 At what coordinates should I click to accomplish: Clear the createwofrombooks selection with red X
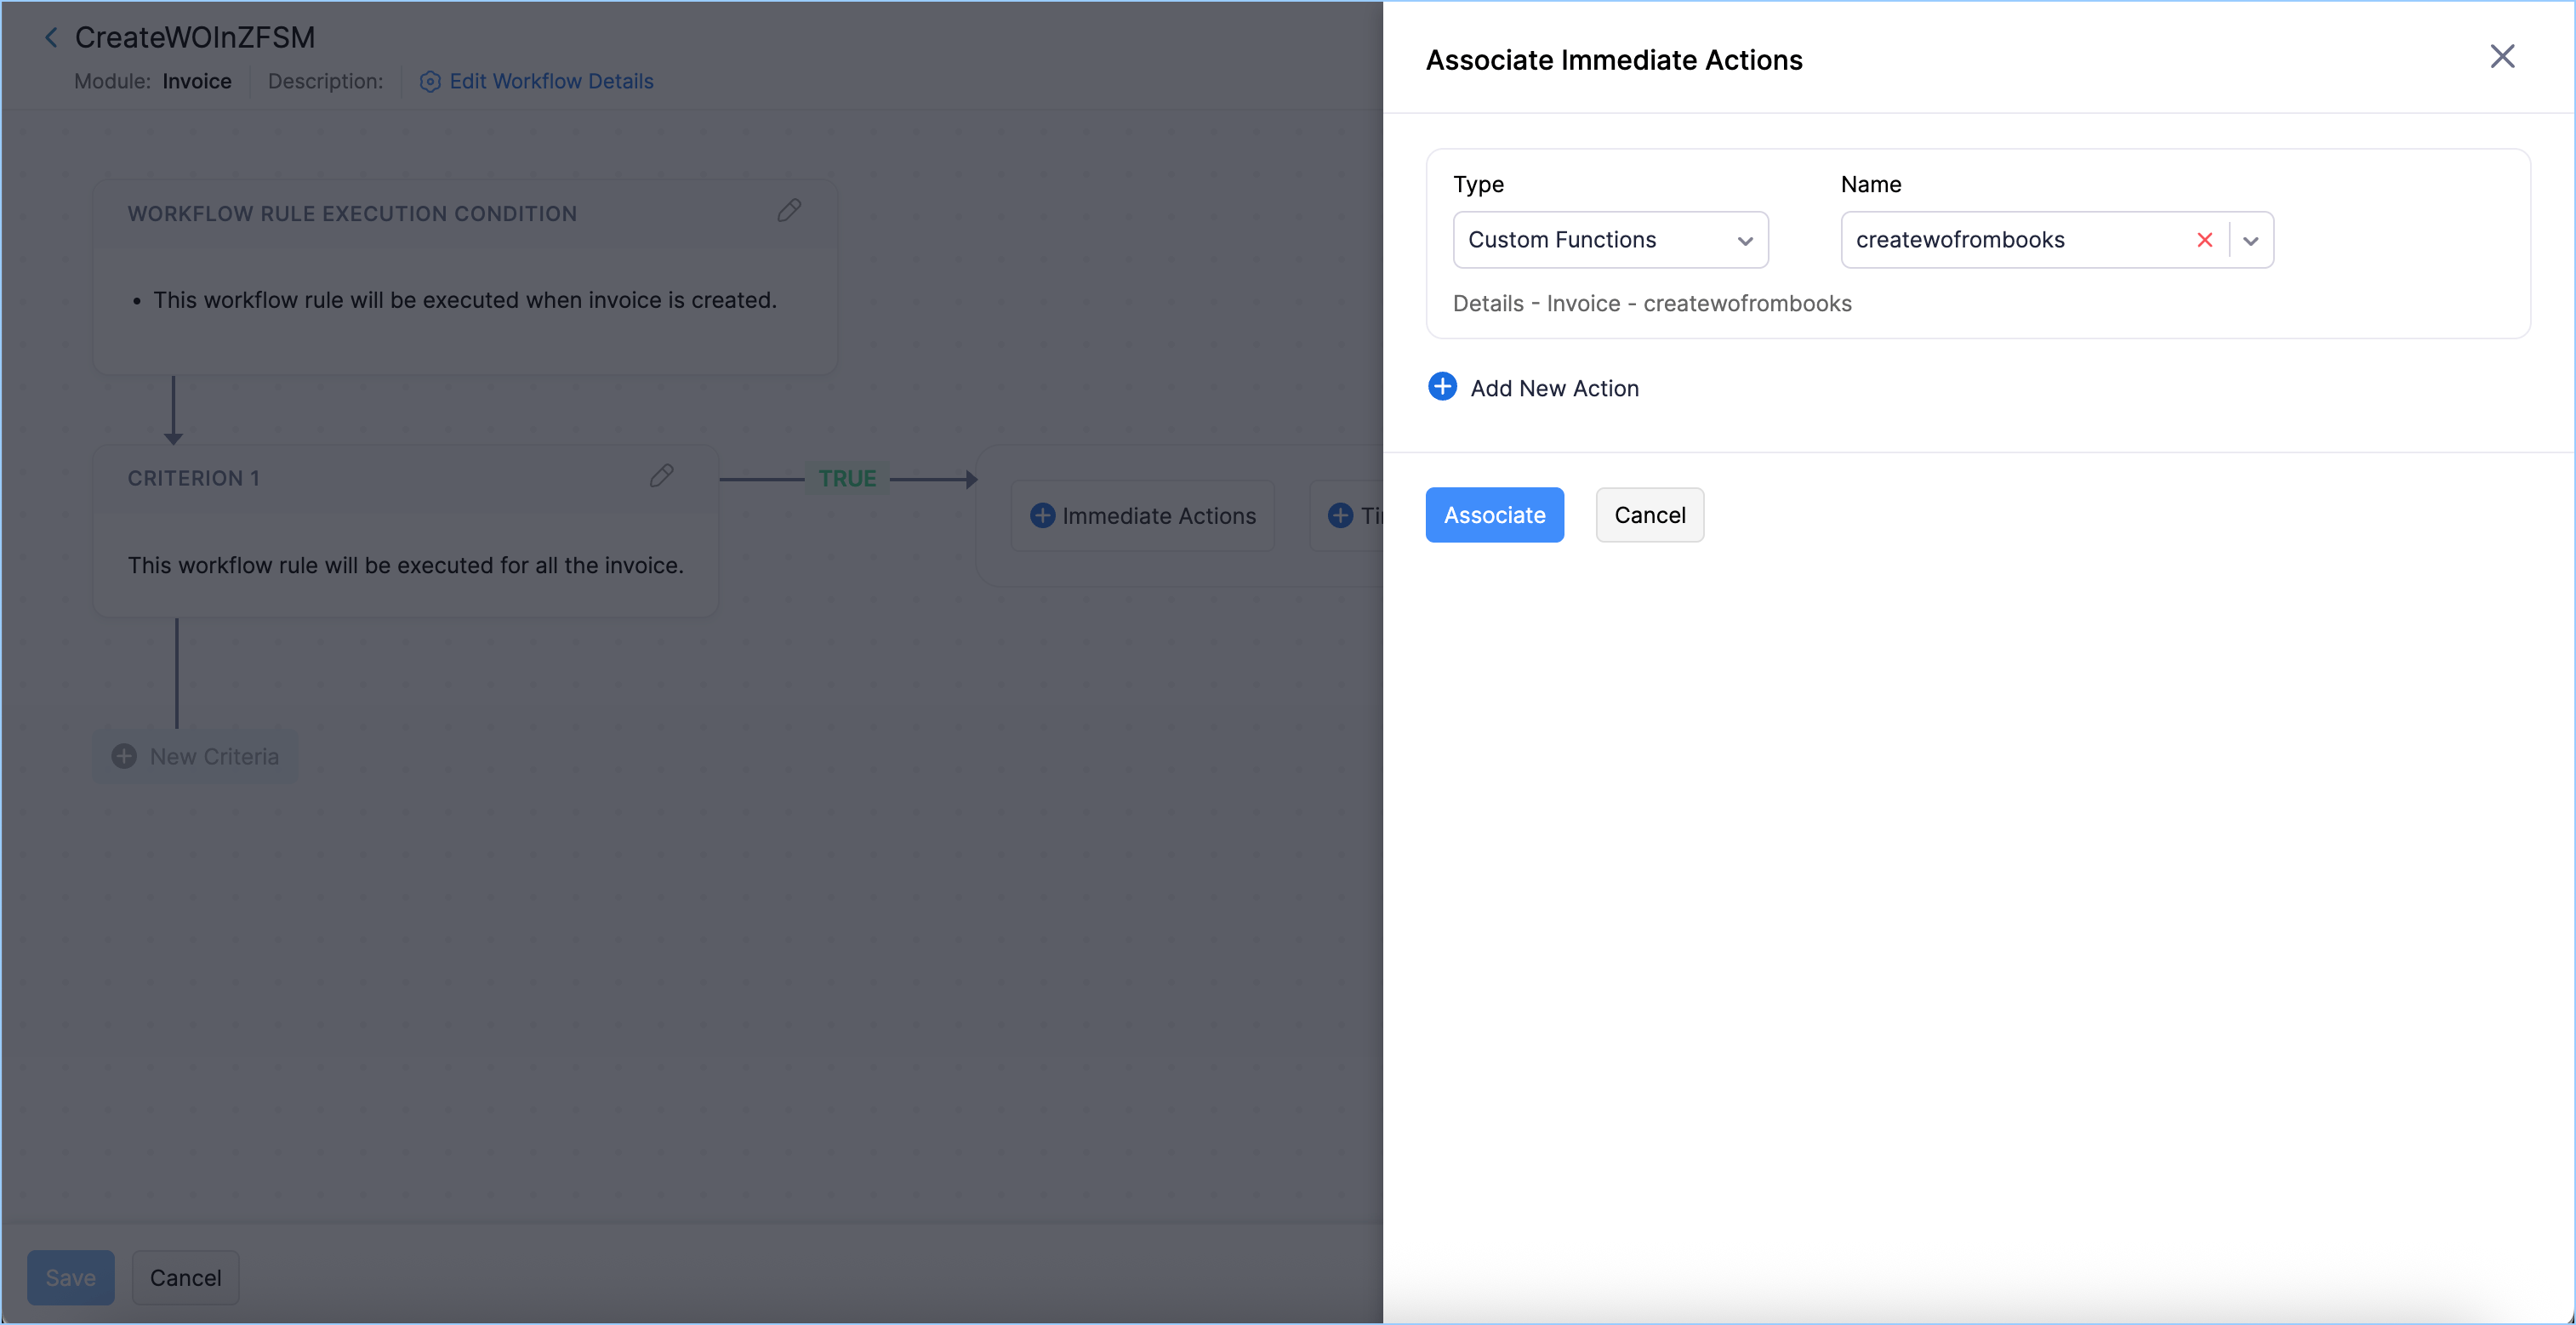tap(2204, 240)
